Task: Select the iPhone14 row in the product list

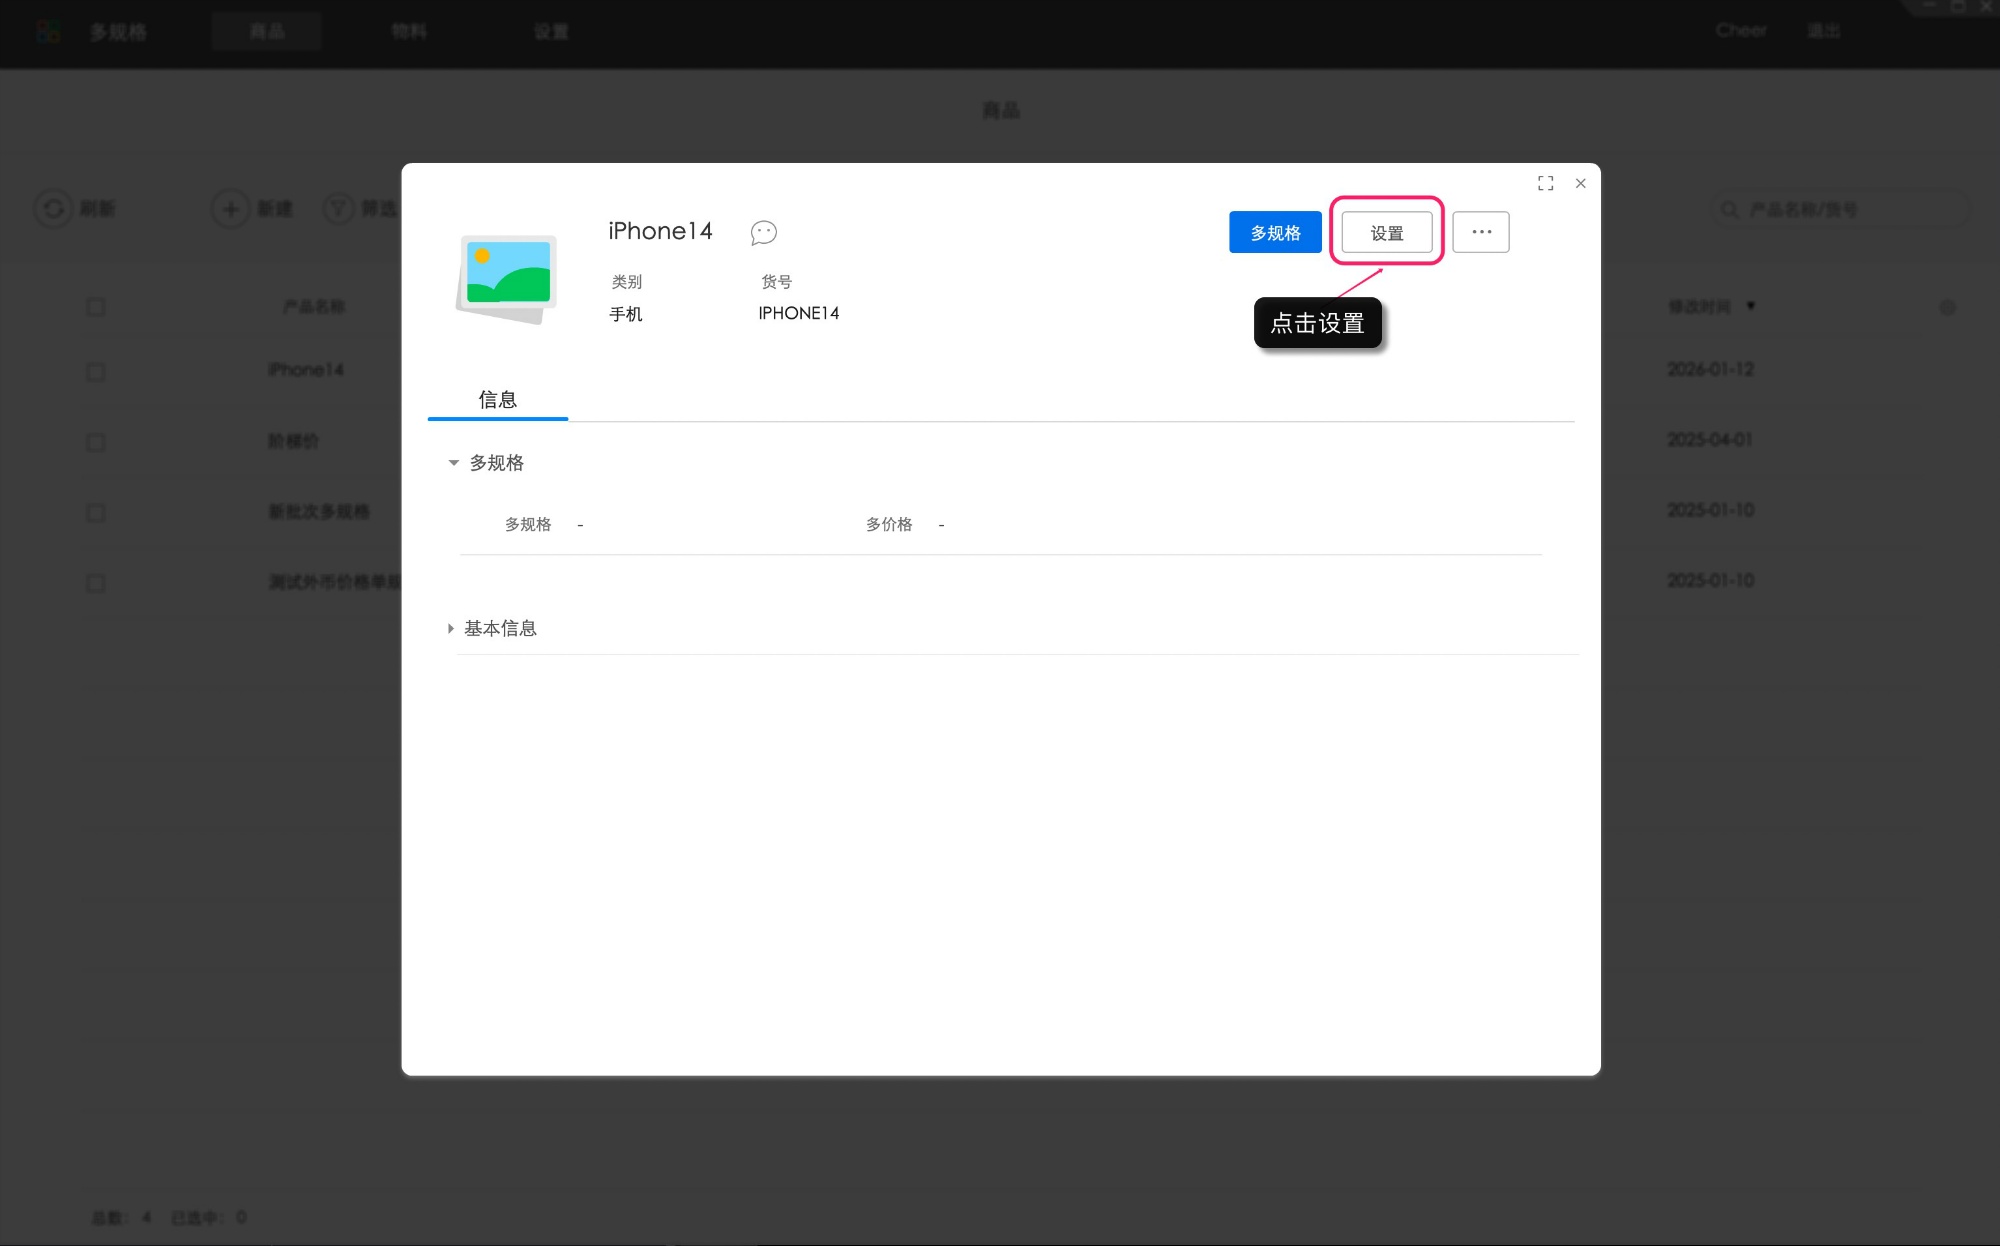Action: [x=306, y=370]
